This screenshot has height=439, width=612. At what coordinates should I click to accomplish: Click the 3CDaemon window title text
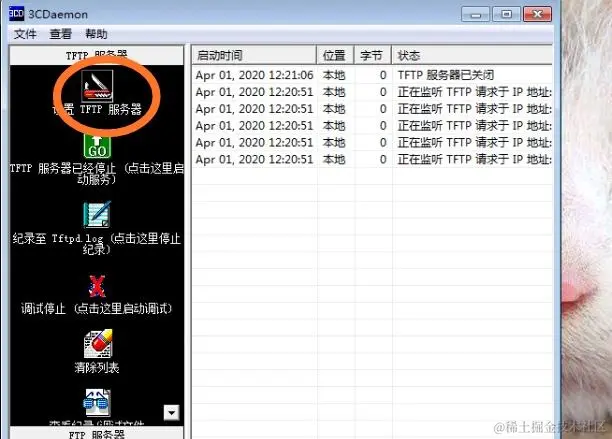pos(58,14)
